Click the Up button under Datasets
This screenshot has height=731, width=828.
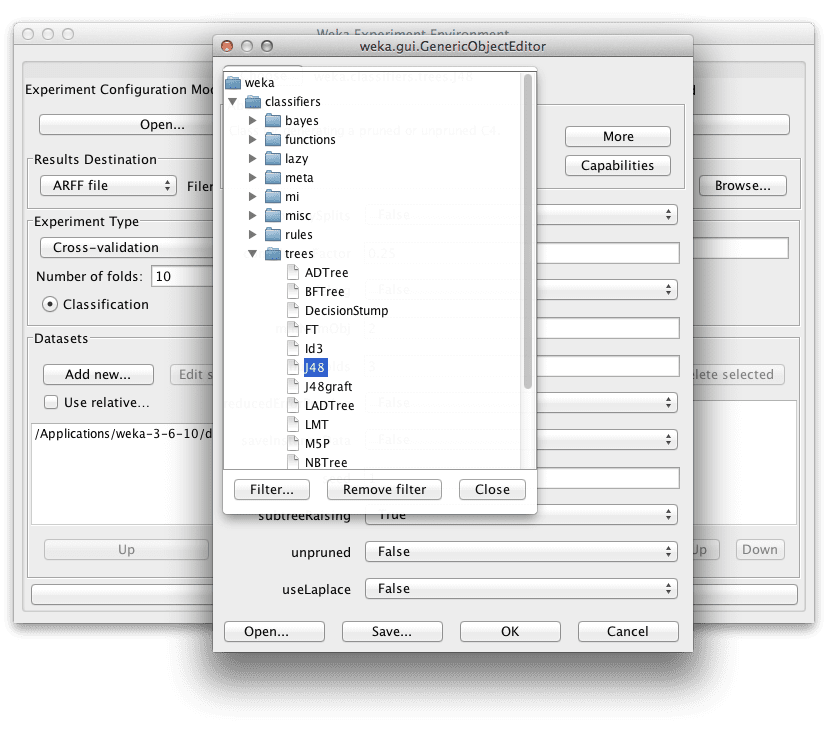(x=126, y=550)
